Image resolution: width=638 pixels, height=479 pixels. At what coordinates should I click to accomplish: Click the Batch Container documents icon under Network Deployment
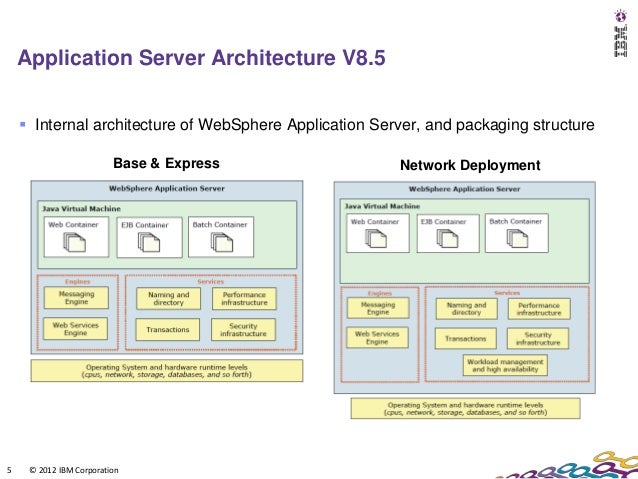point(517,238)
